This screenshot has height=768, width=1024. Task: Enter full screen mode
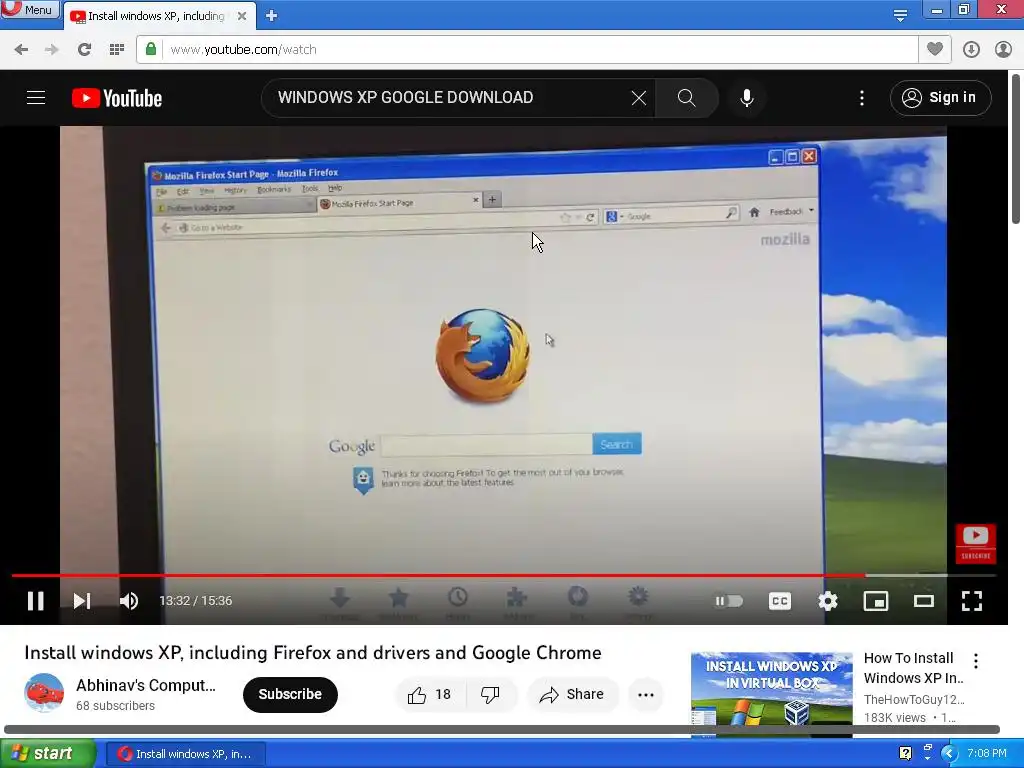pyautogui.click(x=972, y=601)
